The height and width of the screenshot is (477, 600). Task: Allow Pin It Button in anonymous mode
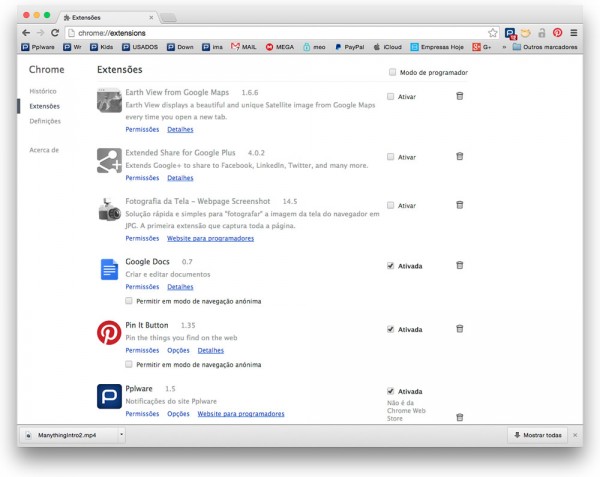click(129, 364)
